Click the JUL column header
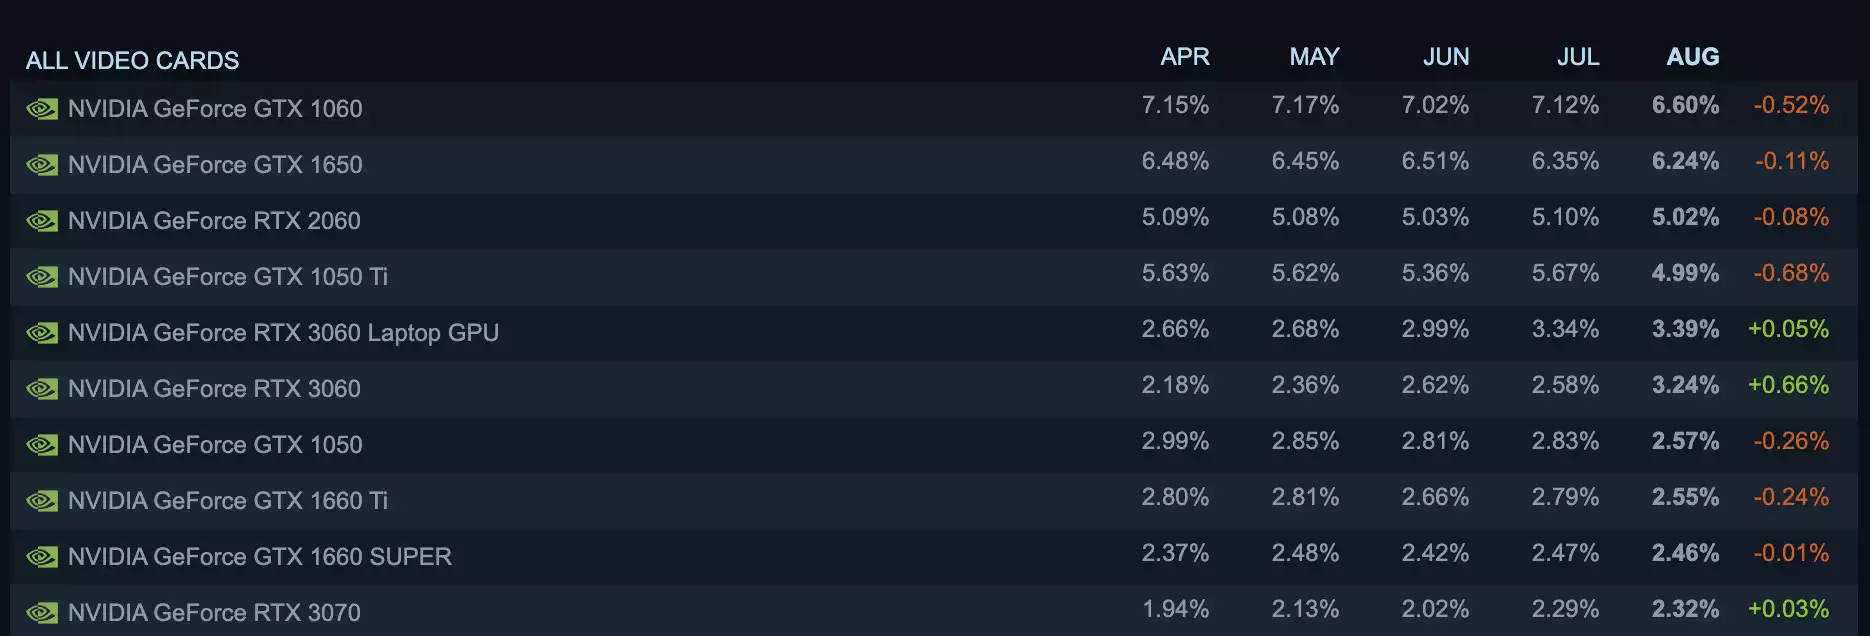The image size is (1870, 636). (1578, 57)
